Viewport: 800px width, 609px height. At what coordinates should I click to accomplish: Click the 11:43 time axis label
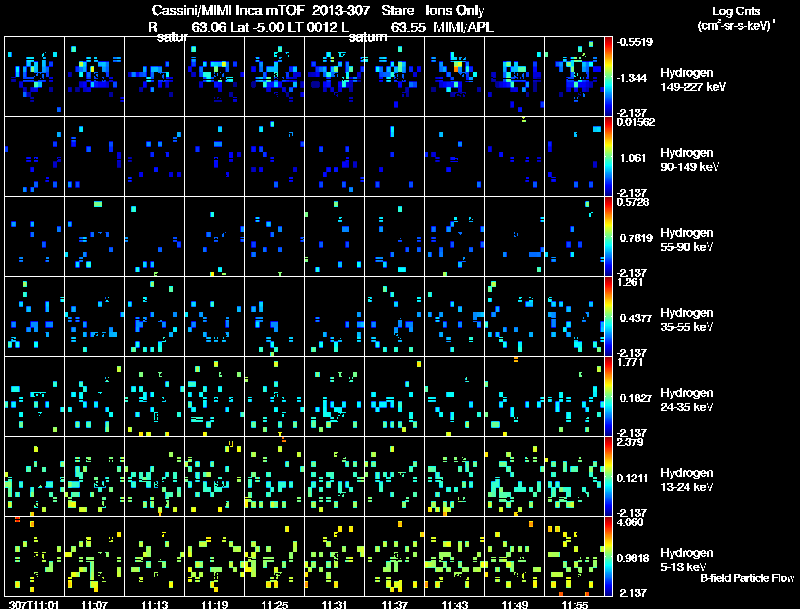pyautogui.click(x=455, y=604)
